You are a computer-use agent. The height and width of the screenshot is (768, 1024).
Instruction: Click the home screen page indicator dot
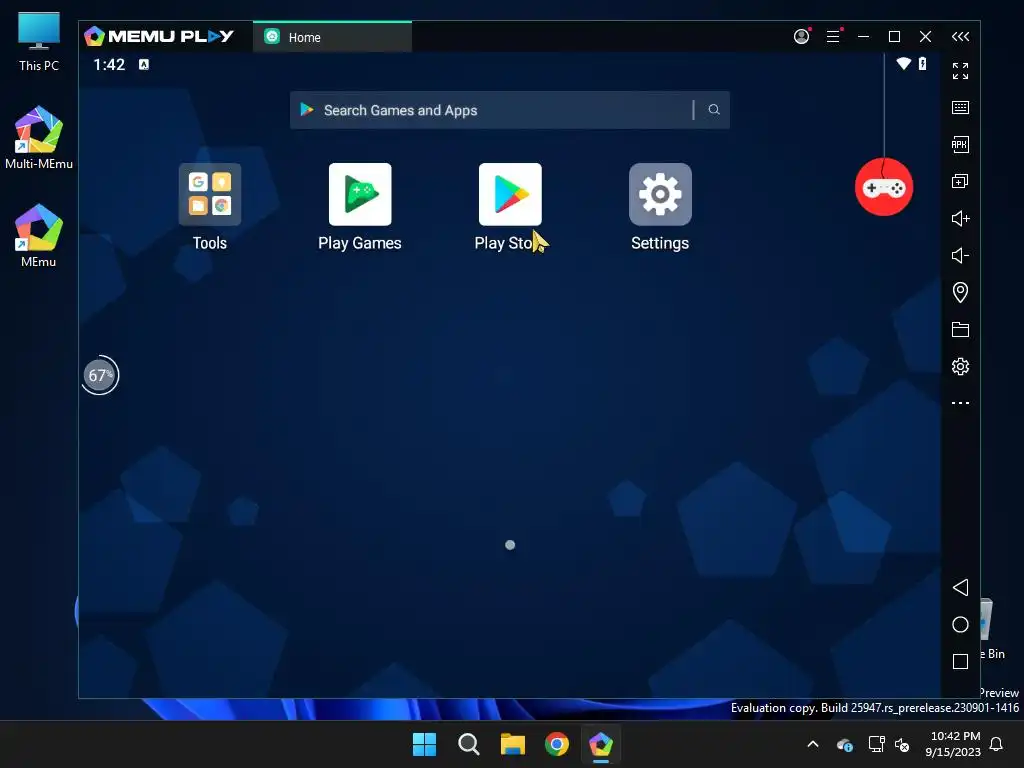coord(510,545)
